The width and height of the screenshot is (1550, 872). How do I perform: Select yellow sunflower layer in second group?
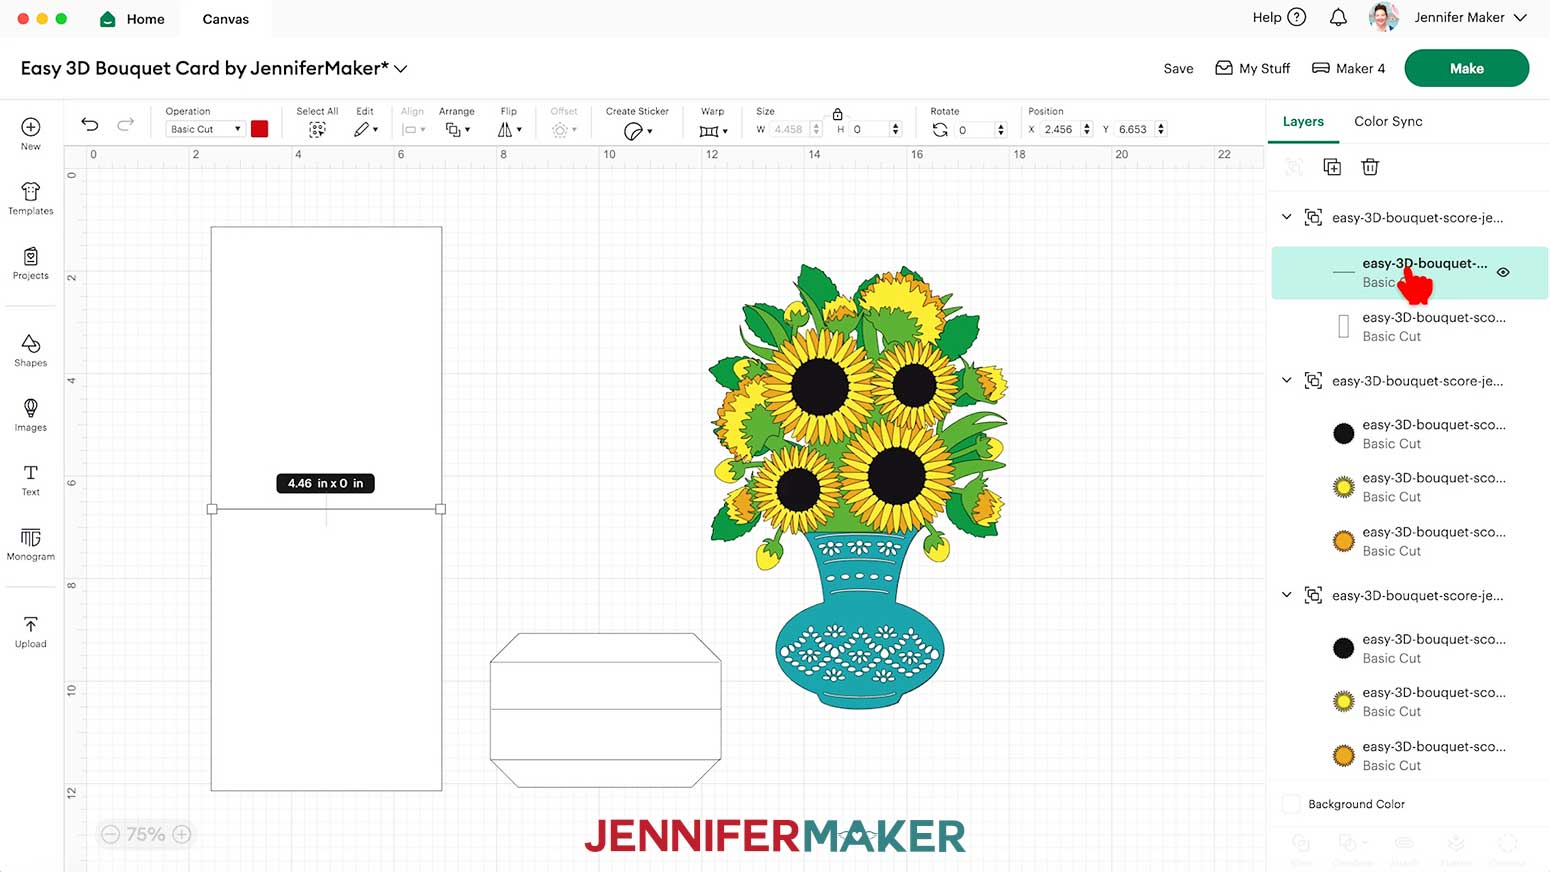tap(1409, 487)
